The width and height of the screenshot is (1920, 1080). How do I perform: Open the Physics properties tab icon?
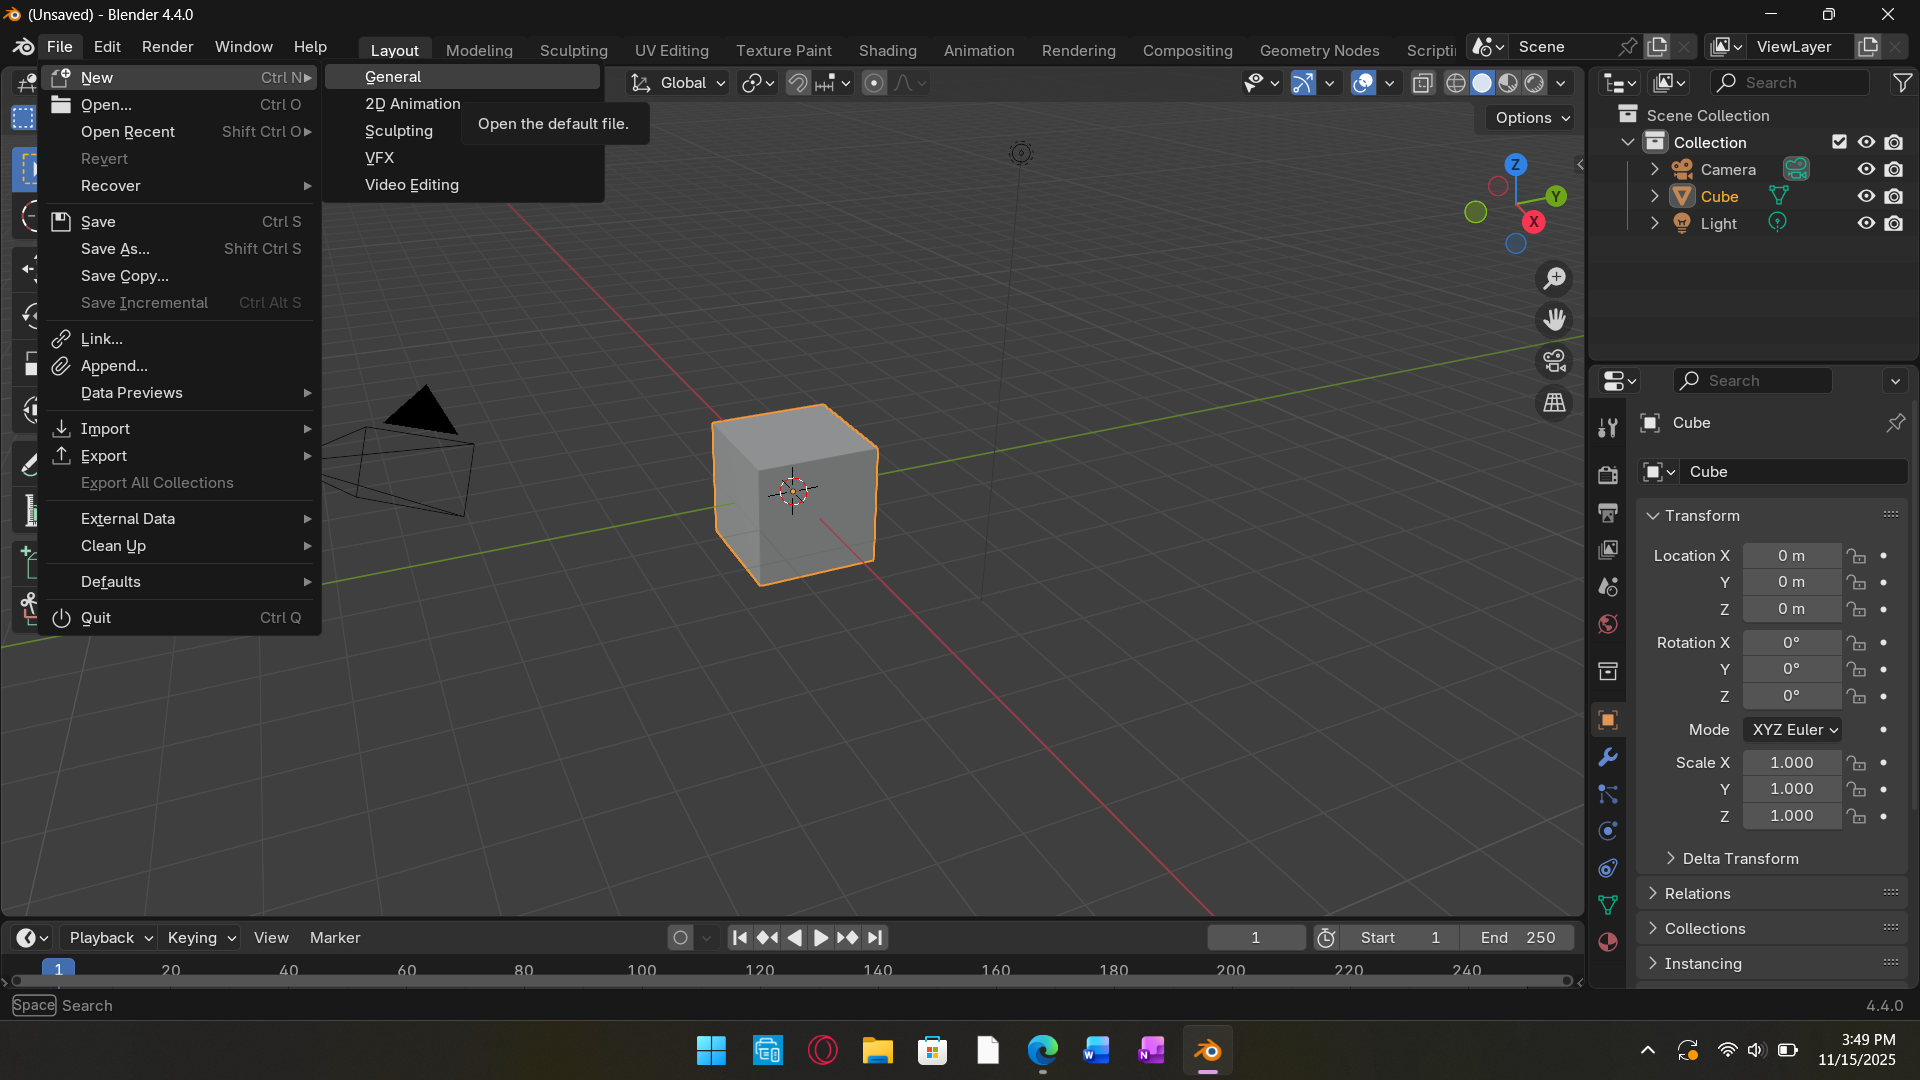point(1608,831)
